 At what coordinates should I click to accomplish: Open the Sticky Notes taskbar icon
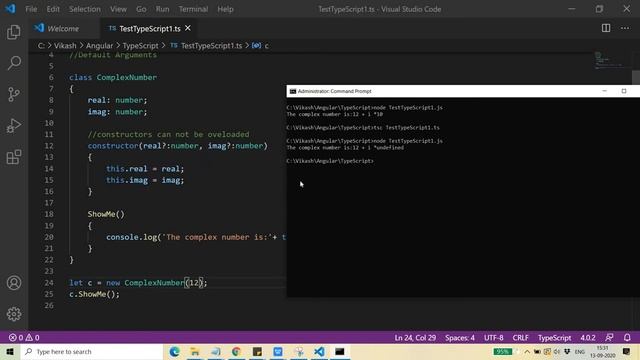click(x=257, y=351)
